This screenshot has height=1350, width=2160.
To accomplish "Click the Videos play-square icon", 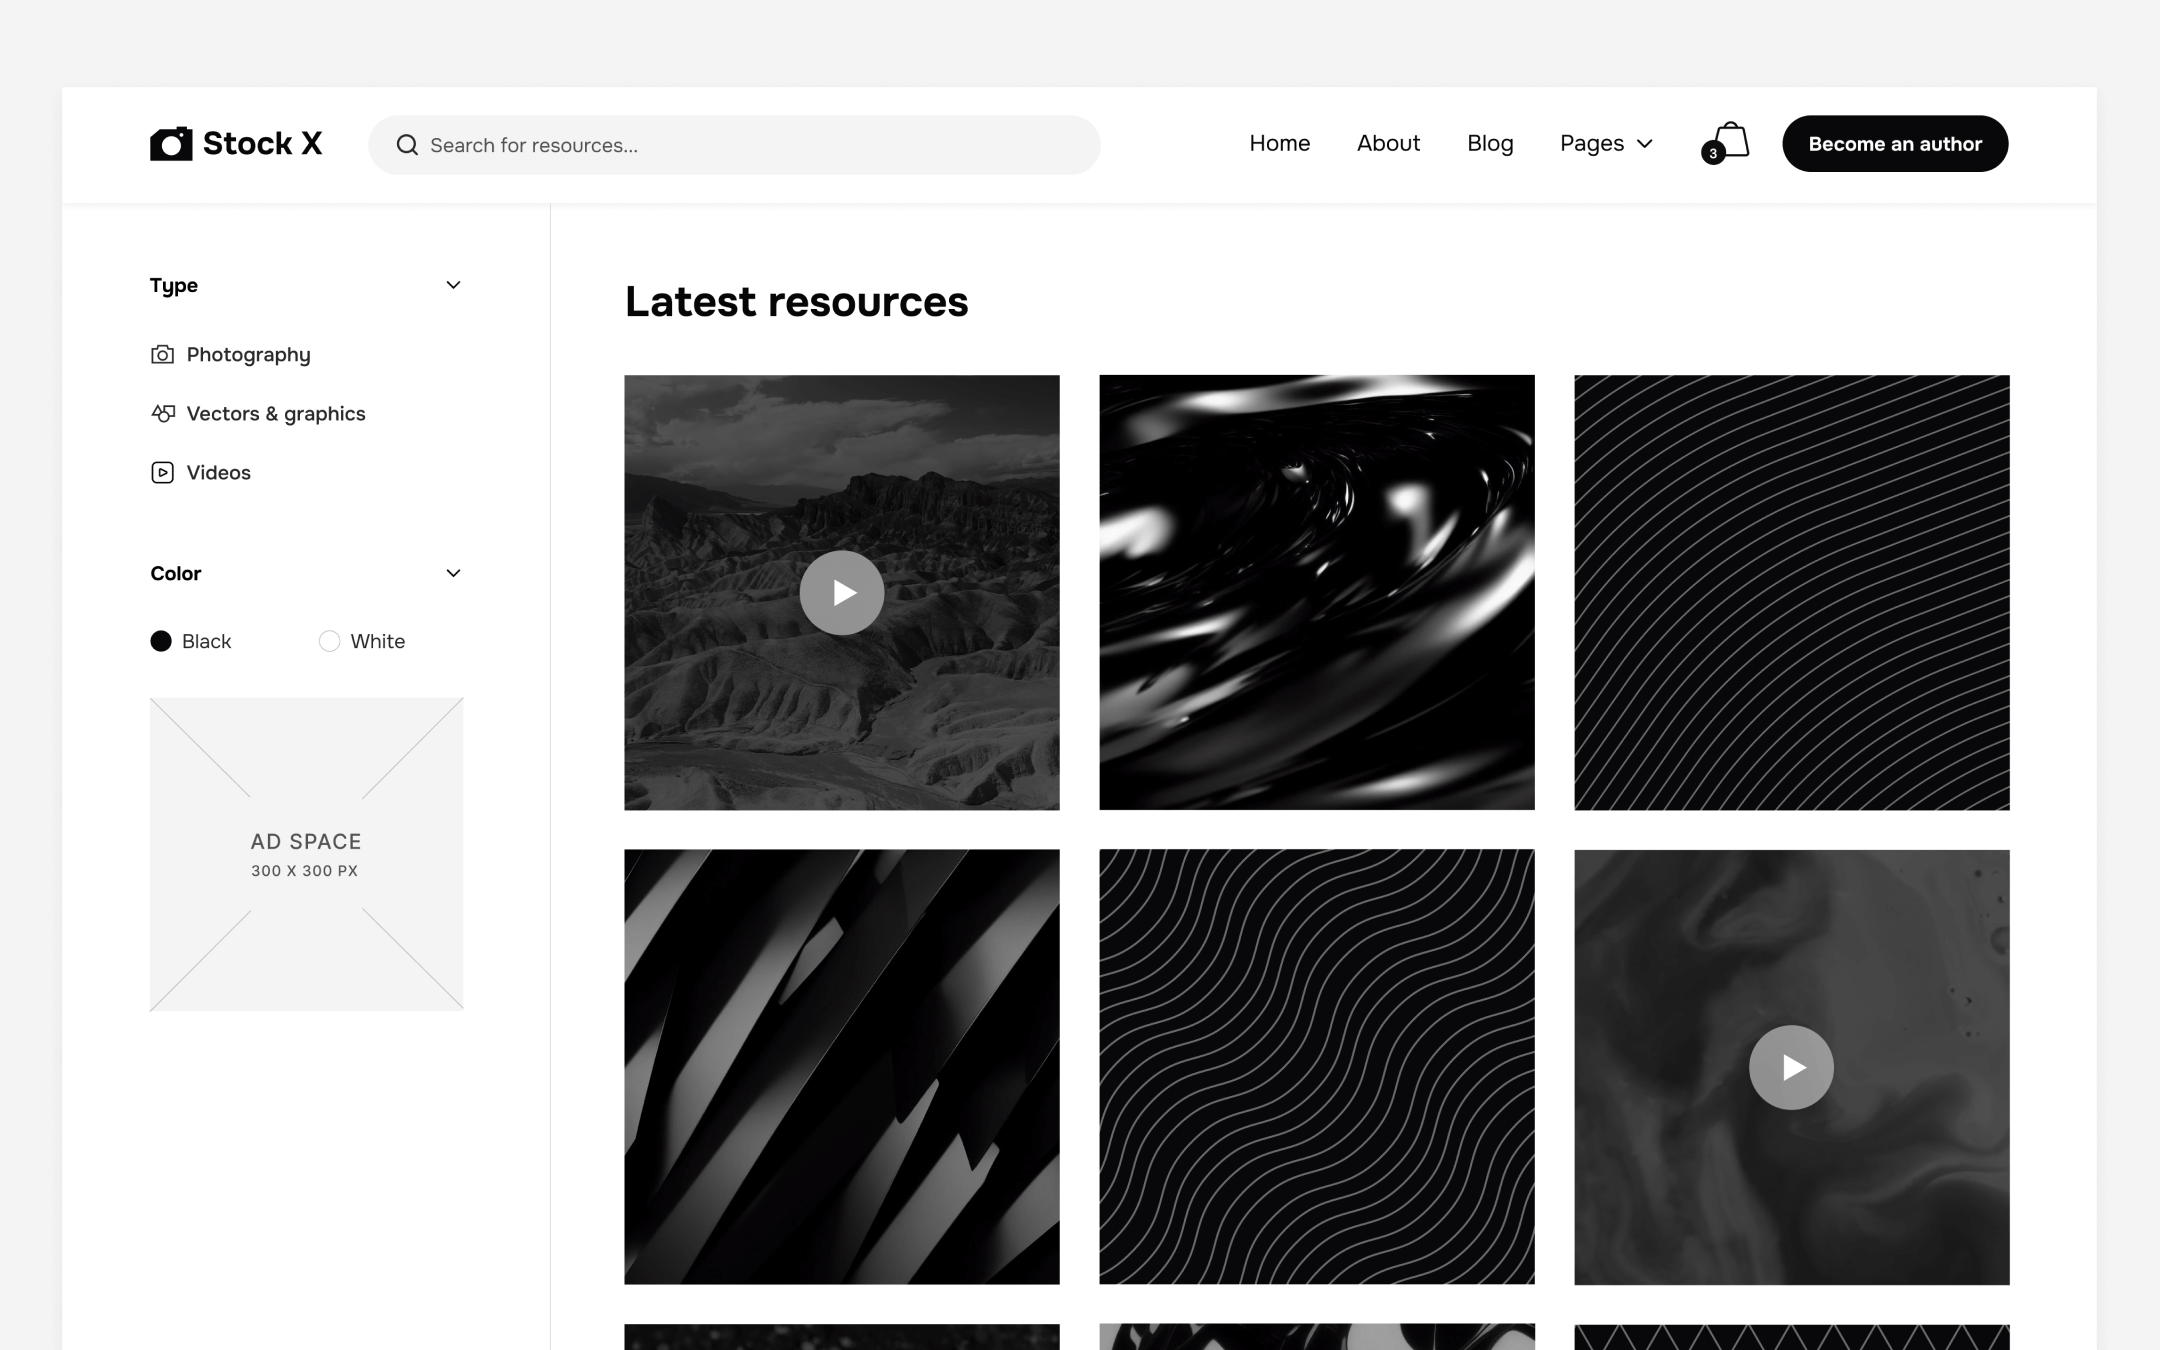I will coord(162,472).
